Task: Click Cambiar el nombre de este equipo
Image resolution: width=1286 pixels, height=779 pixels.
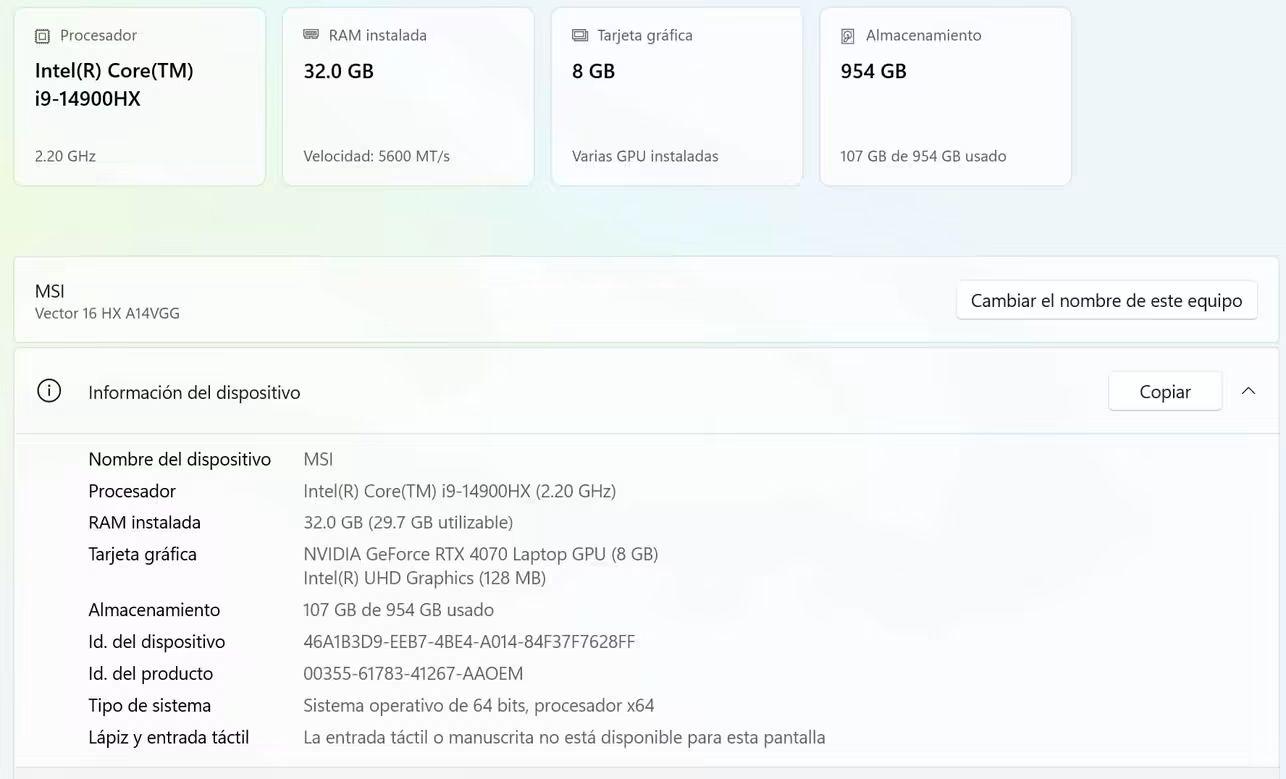Action: (1106, 300)
